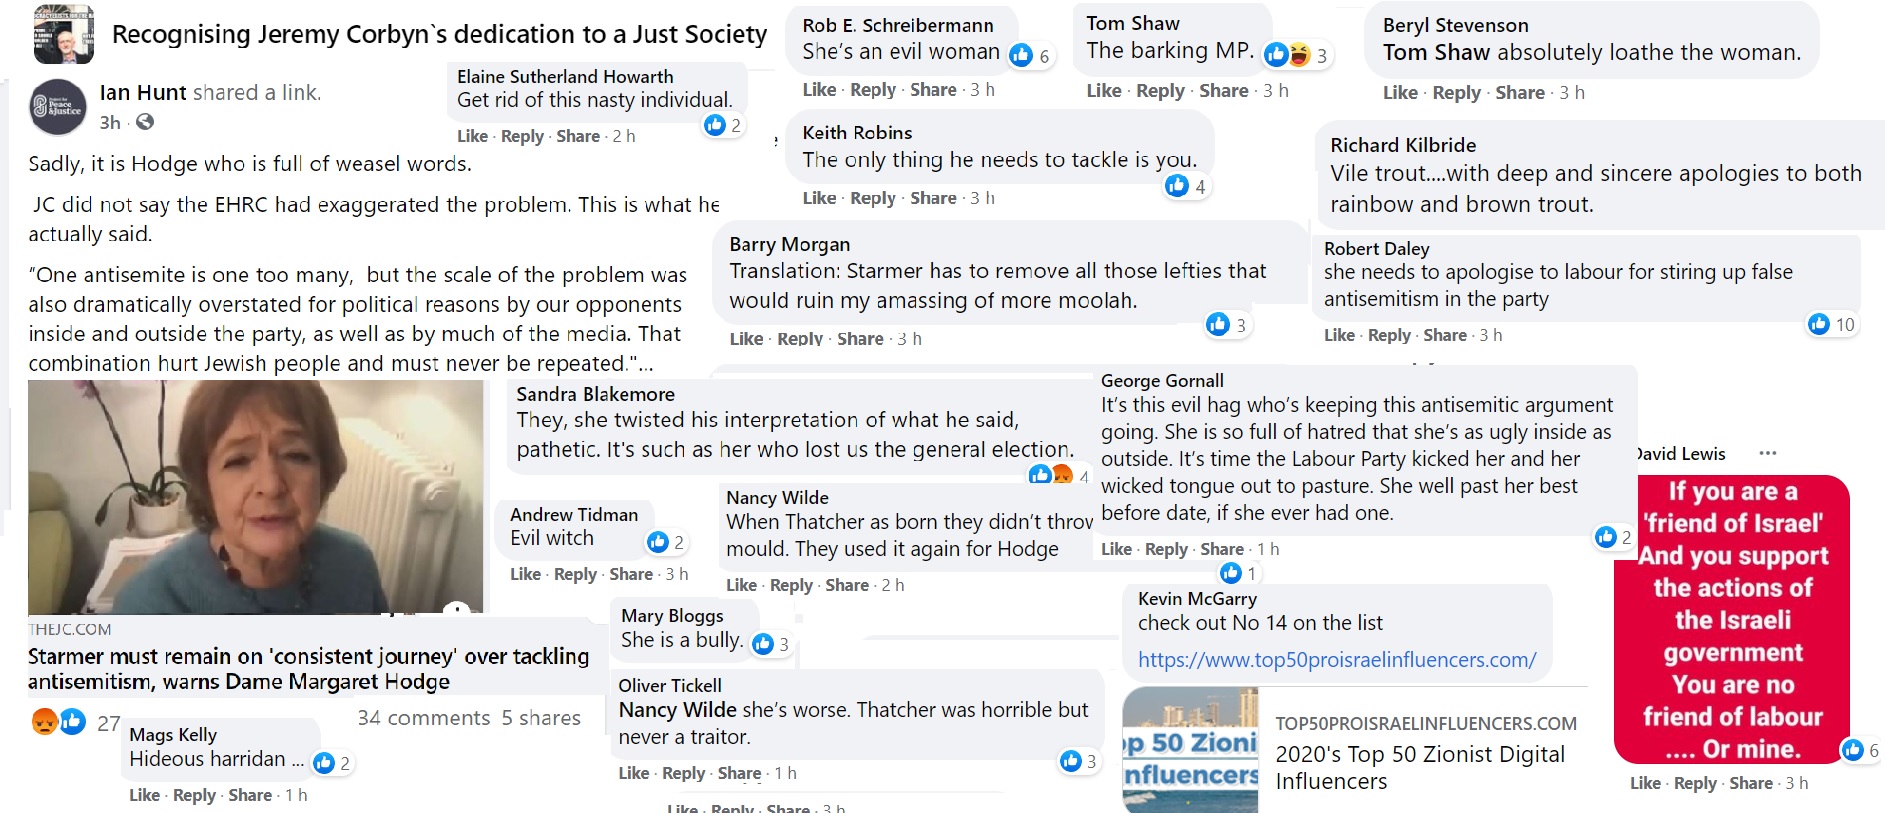Click the angry reaction icon under the post

(45, 721)
